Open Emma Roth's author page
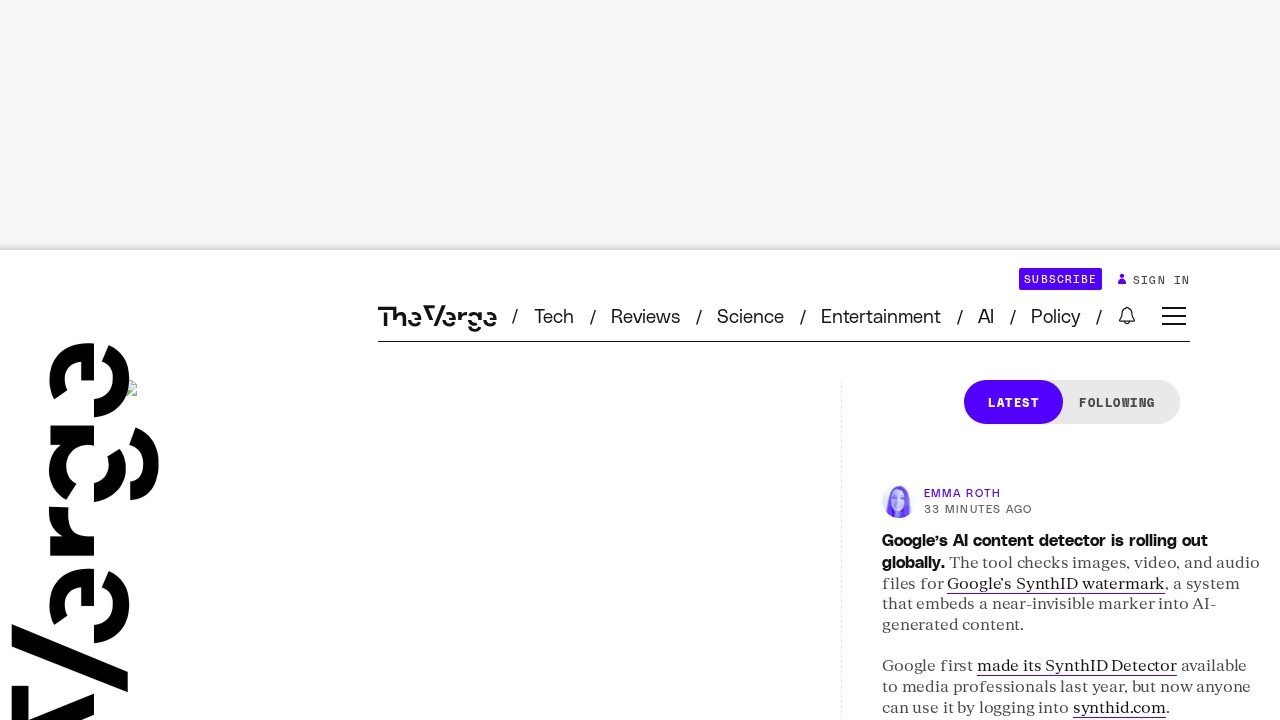The image size is (1280, 720). coord(962,493)
